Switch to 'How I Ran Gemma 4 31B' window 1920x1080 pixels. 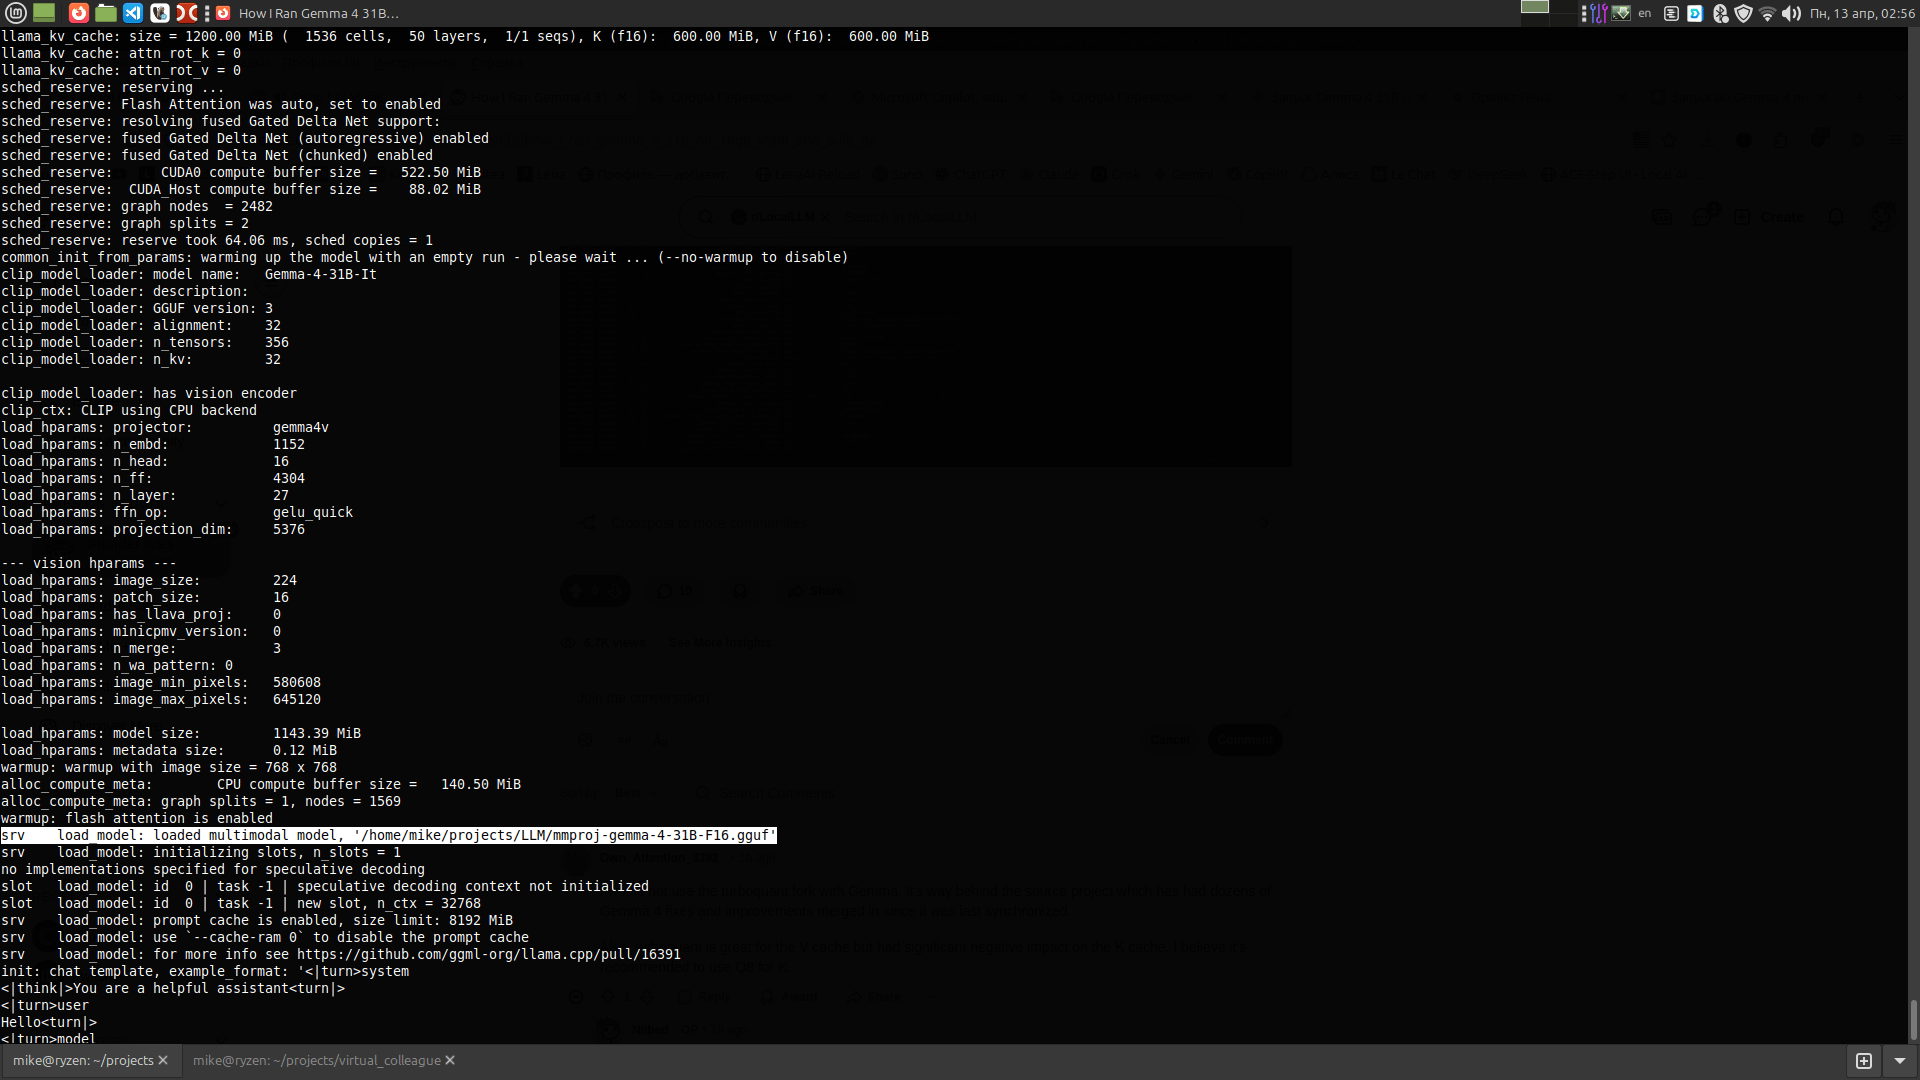308,13
